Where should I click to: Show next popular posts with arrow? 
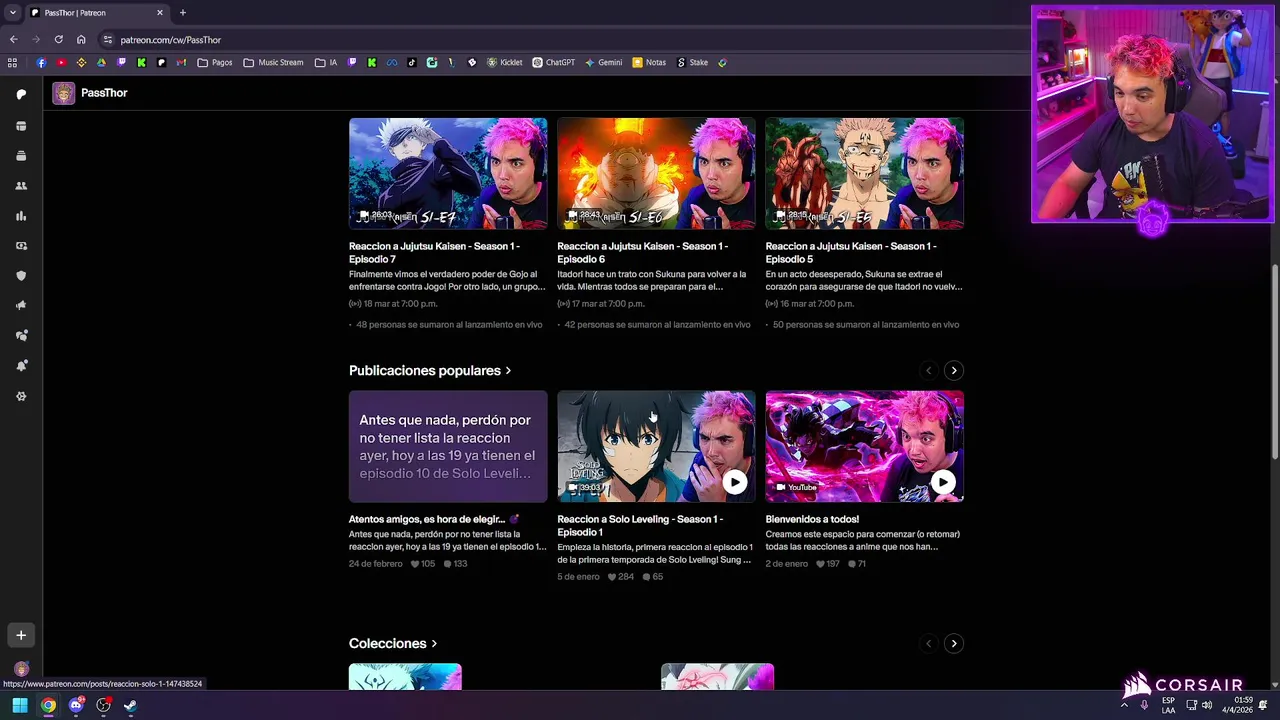(954, 371)
